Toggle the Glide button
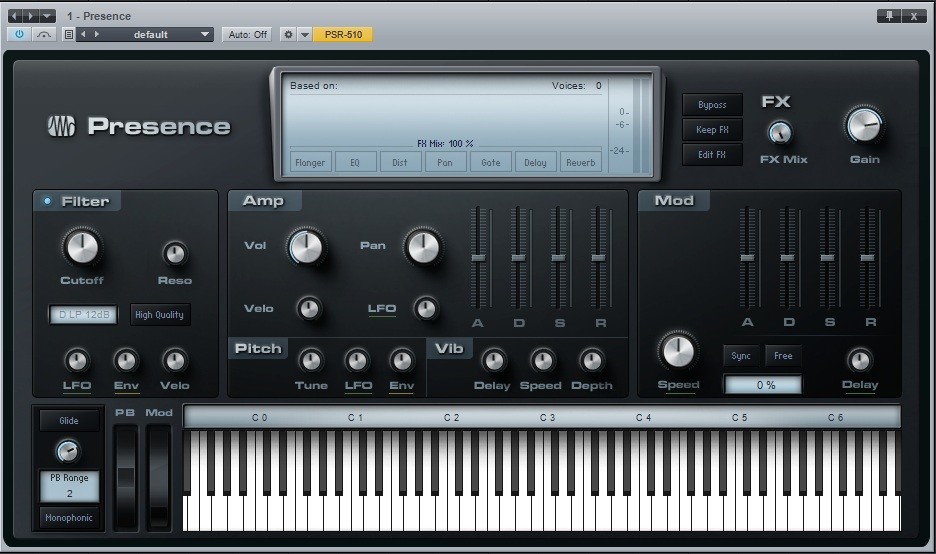The height and width of the screenshot is (554, 936). (x=69, y=420)
